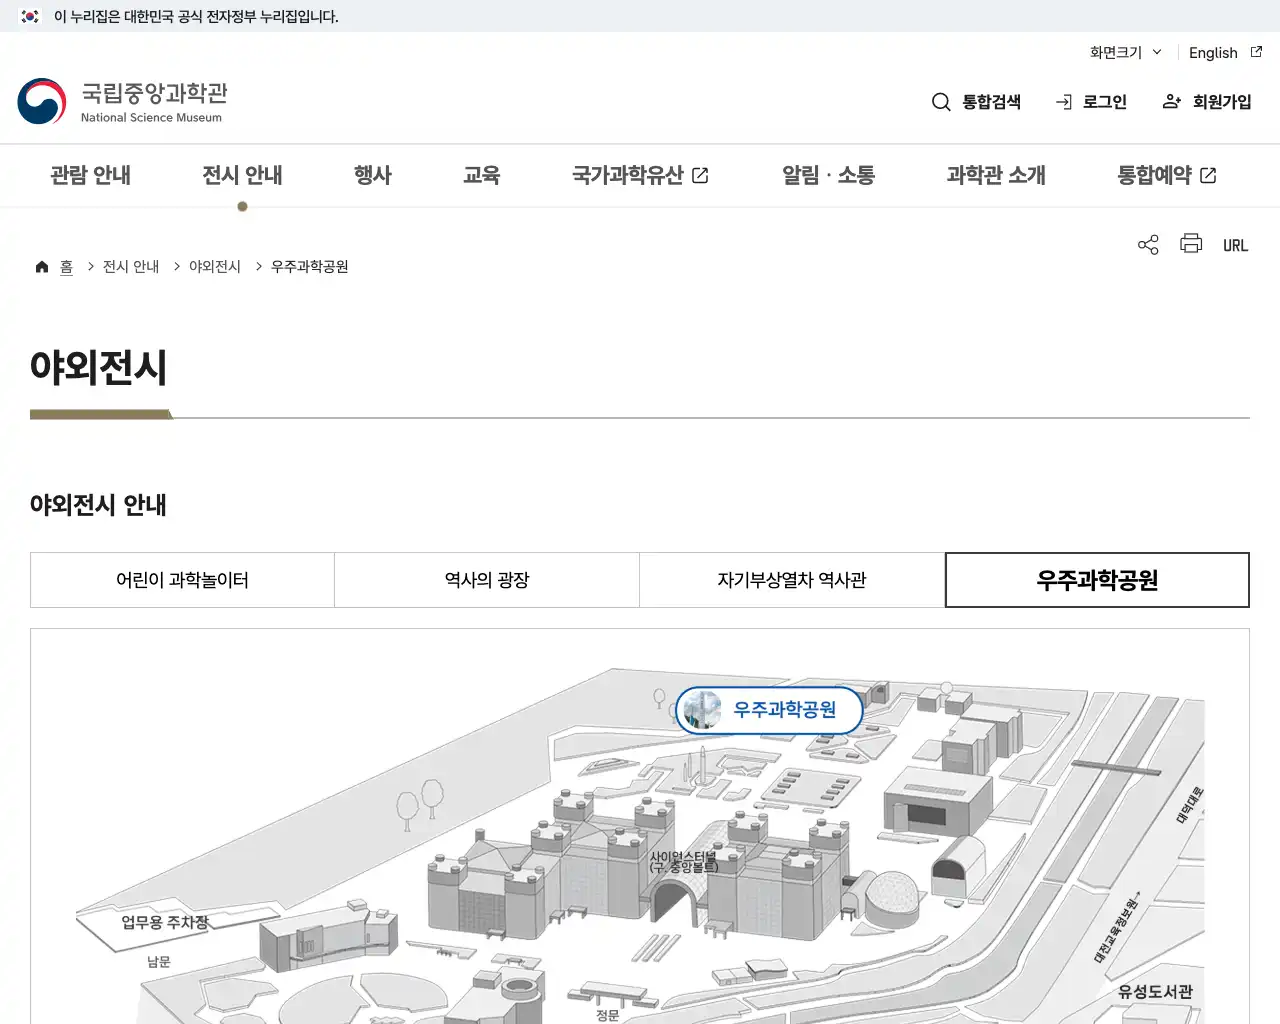Select the 전시 안내 menu item

tap(242, 175)
